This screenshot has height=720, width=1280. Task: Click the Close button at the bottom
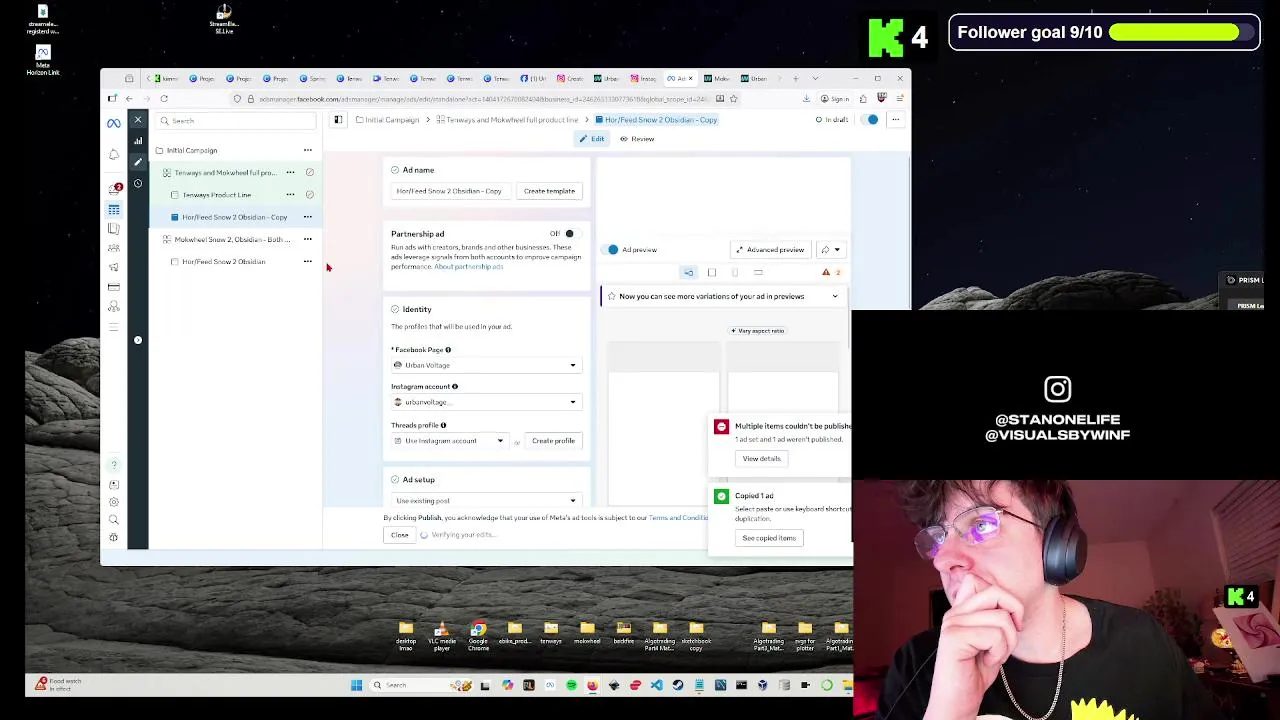click(x=399, y=535)
